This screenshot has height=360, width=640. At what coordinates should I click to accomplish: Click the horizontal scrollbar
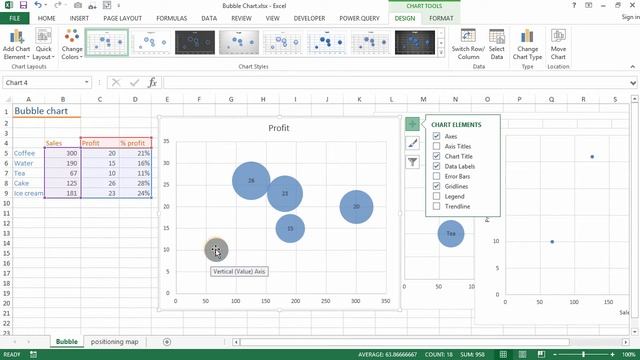pos(404,342)
